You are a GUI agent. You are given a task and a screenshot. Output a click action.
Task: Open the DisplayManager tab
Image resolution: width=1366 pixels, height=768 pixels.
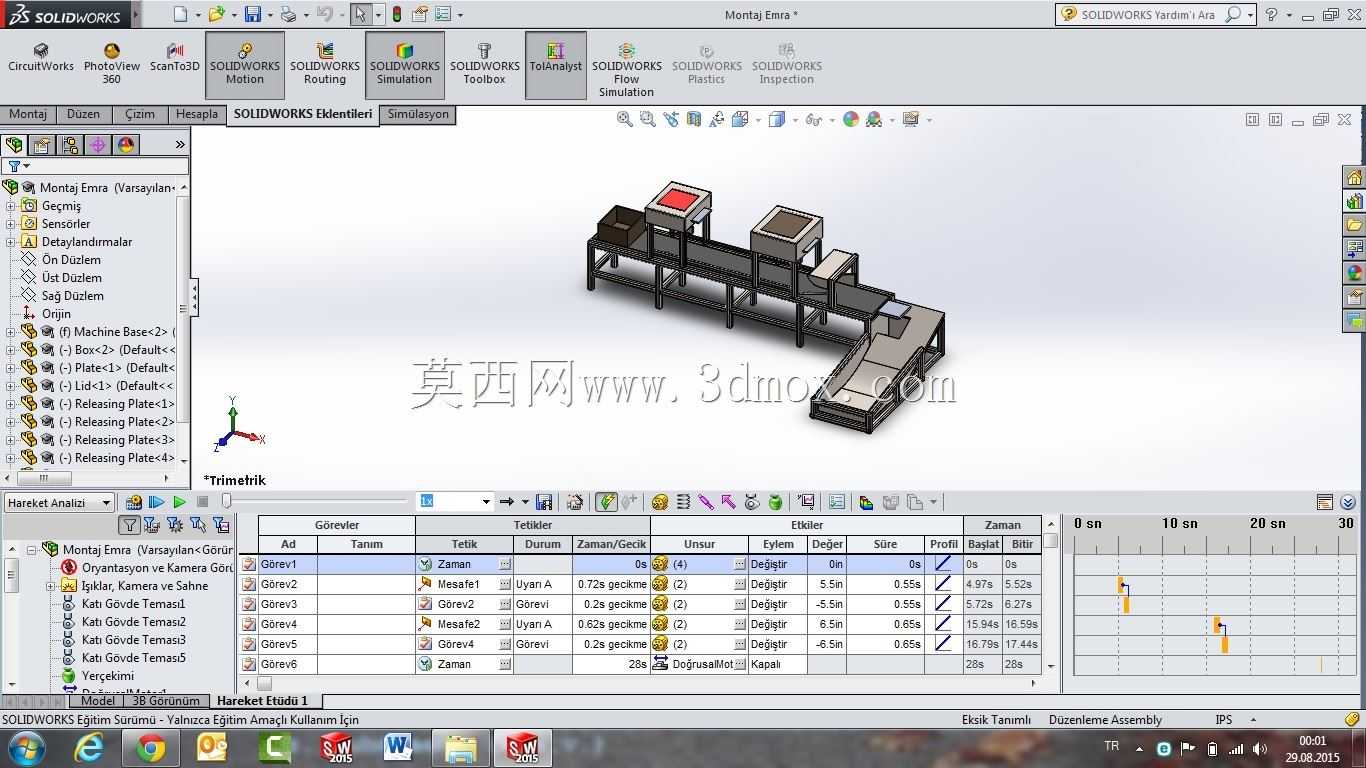point(126,145)
